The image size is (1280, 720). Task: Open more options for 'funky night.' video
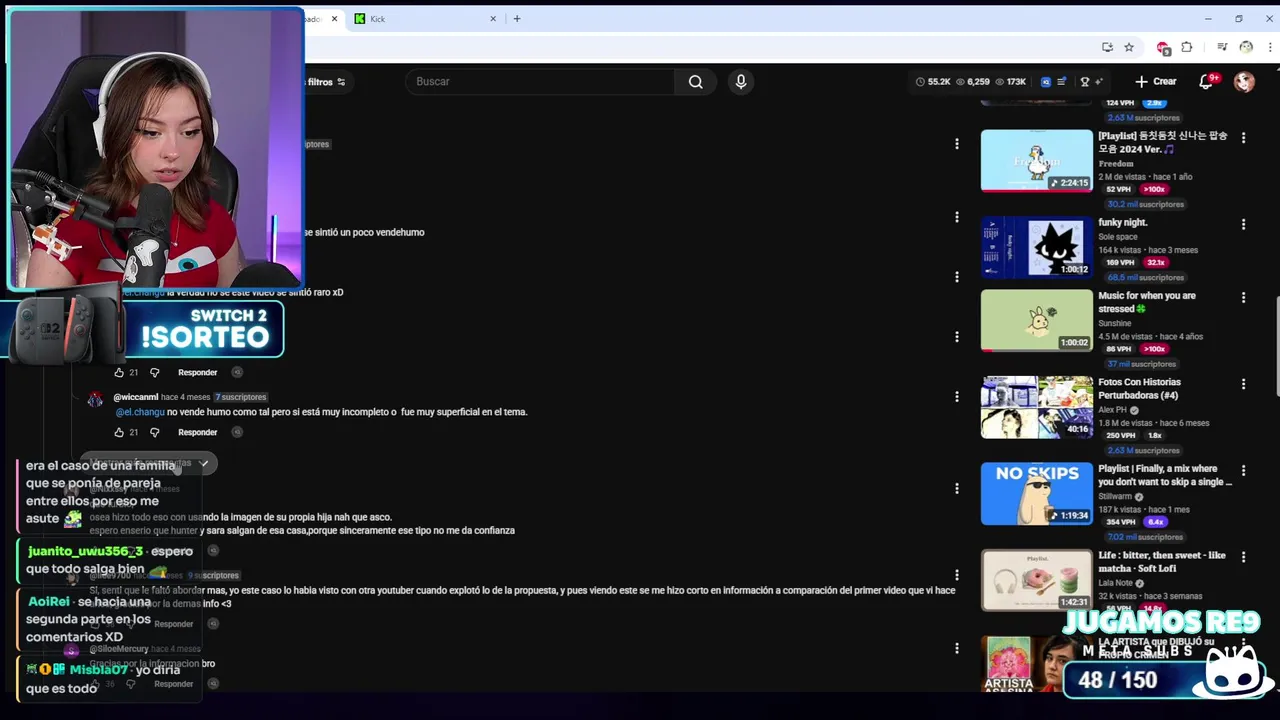click(1244, 224)
